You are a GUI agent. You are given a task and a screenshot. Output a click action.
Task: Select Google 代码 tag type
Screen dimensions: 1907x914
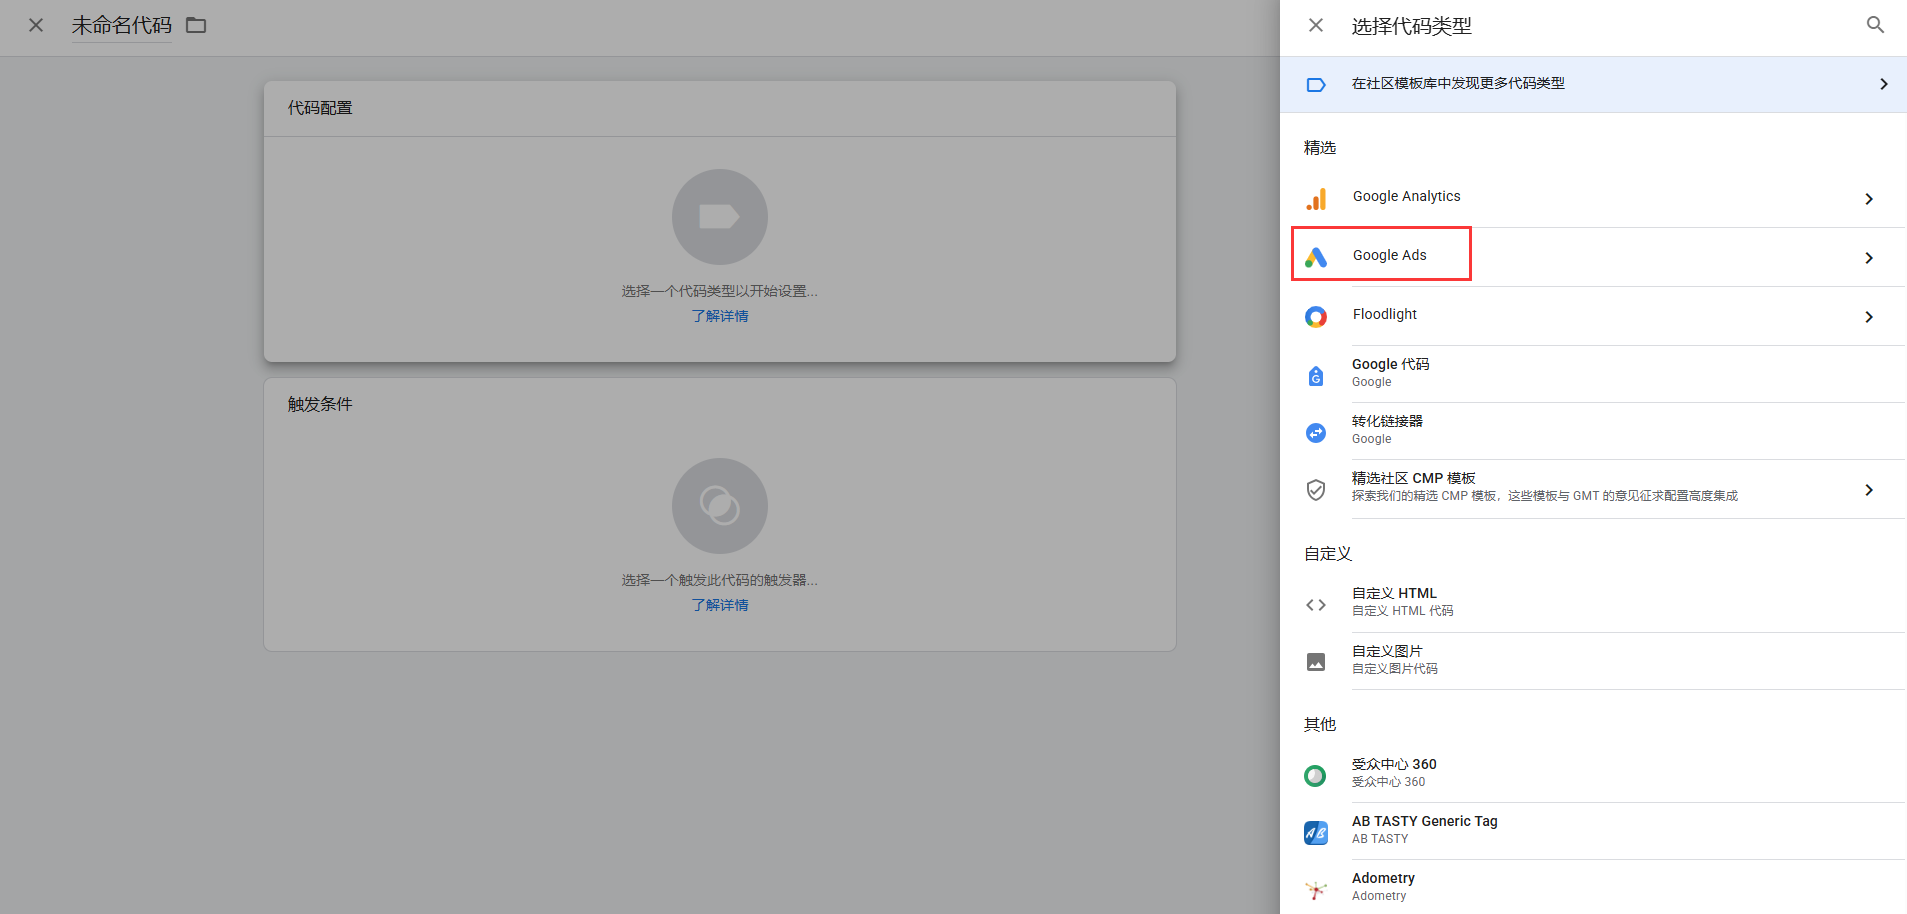pyautogui.click(x=1593, y=374)
